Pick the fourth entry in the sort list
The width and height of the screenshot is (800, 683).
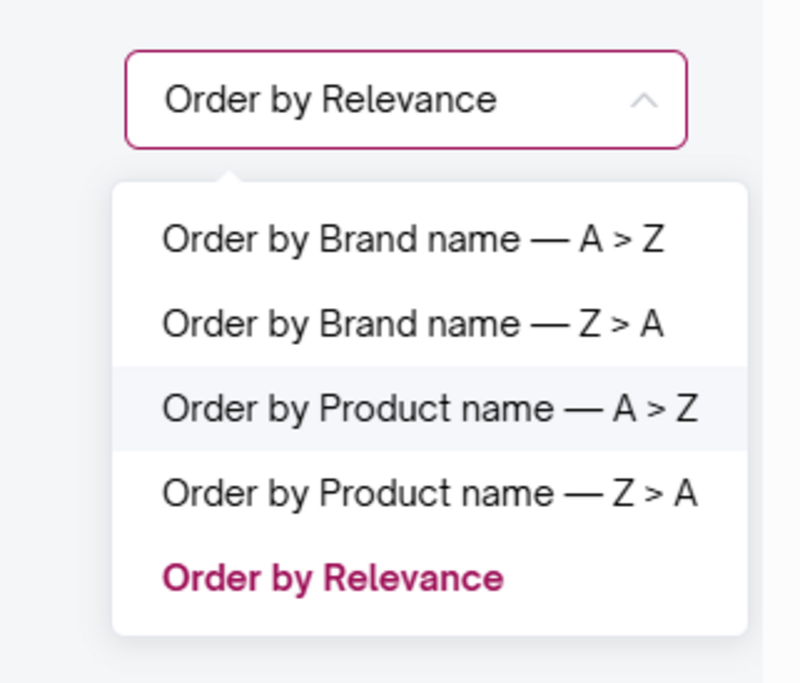coord(429,493)
